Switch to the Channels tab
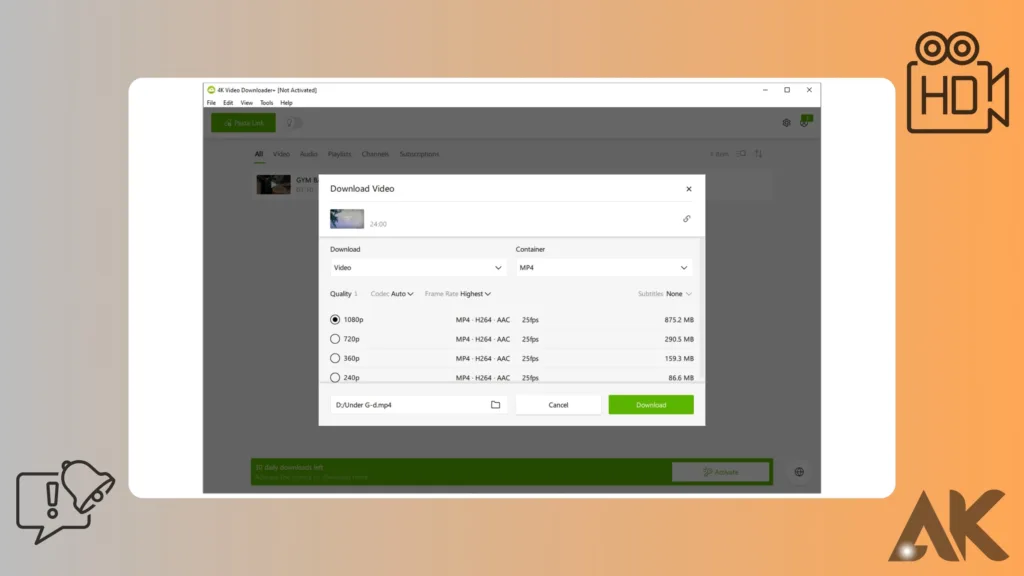The width and height of the screenshot is (1024, 576). click(376, 154)
